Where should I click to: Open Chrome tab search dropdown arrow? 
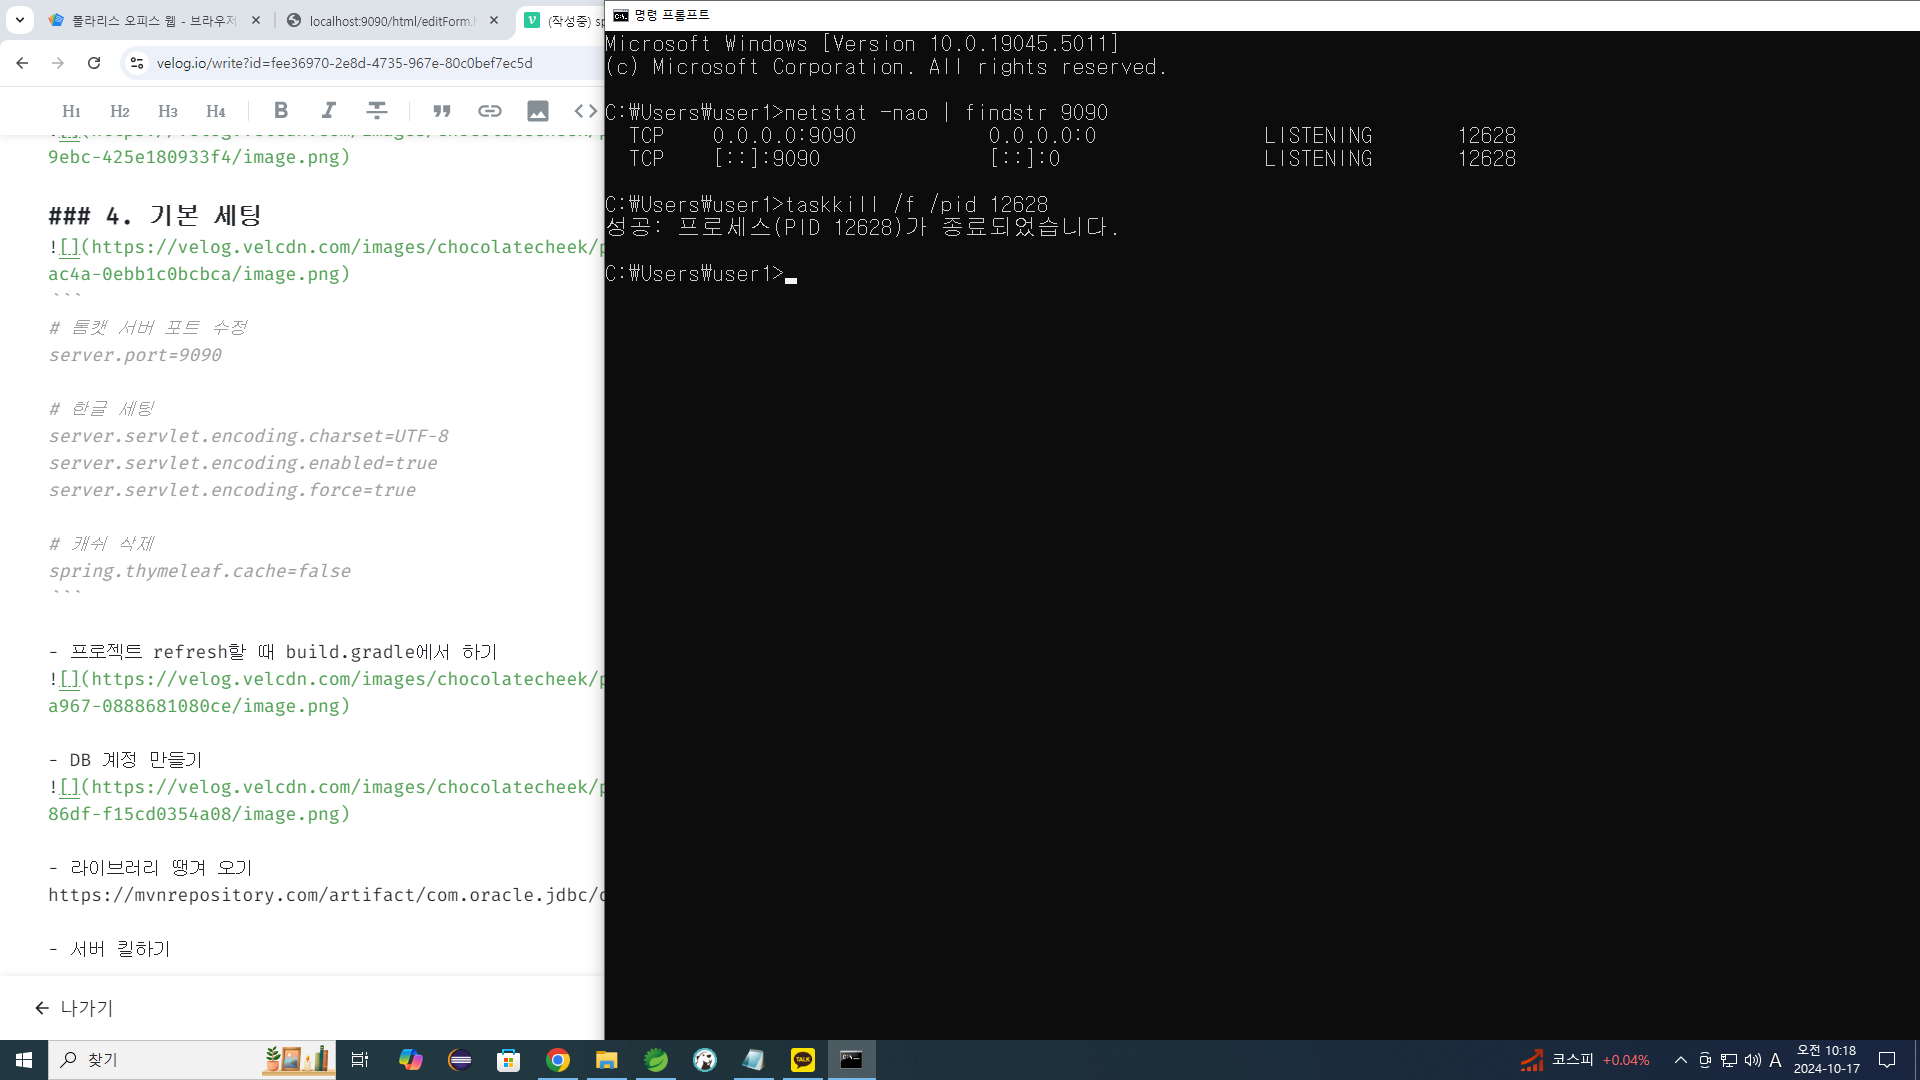pyautogui.click(x=19, y=20)
